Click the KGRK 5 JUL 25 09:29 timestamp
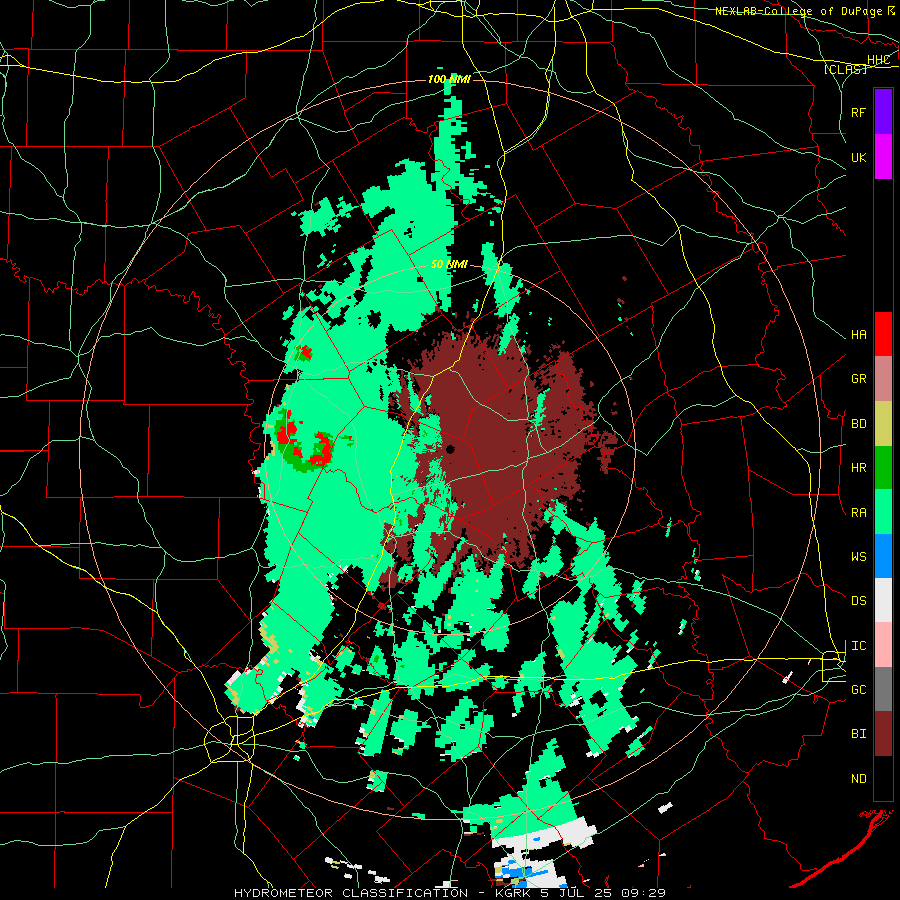The height and width of the screenshot is (900, 900). coord(580,893)
